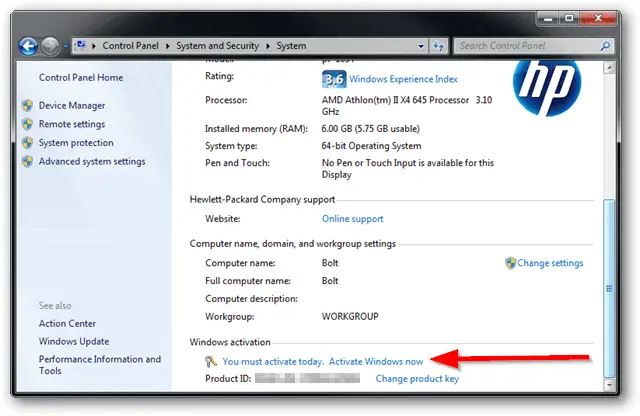The height and width of the screenshot is (416, 640).
Task: Select the WORKGROUP value
Action: point(350,317)
